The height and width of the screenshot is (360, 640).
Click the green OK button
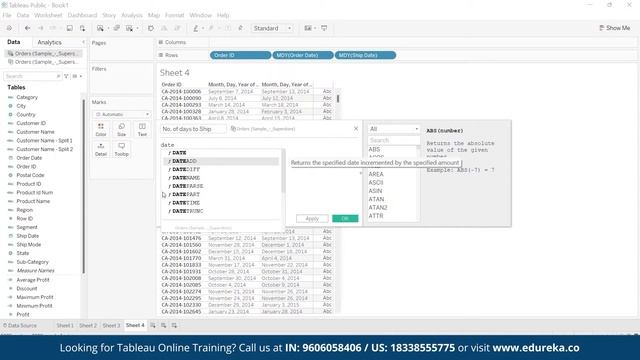click(345, 218)
